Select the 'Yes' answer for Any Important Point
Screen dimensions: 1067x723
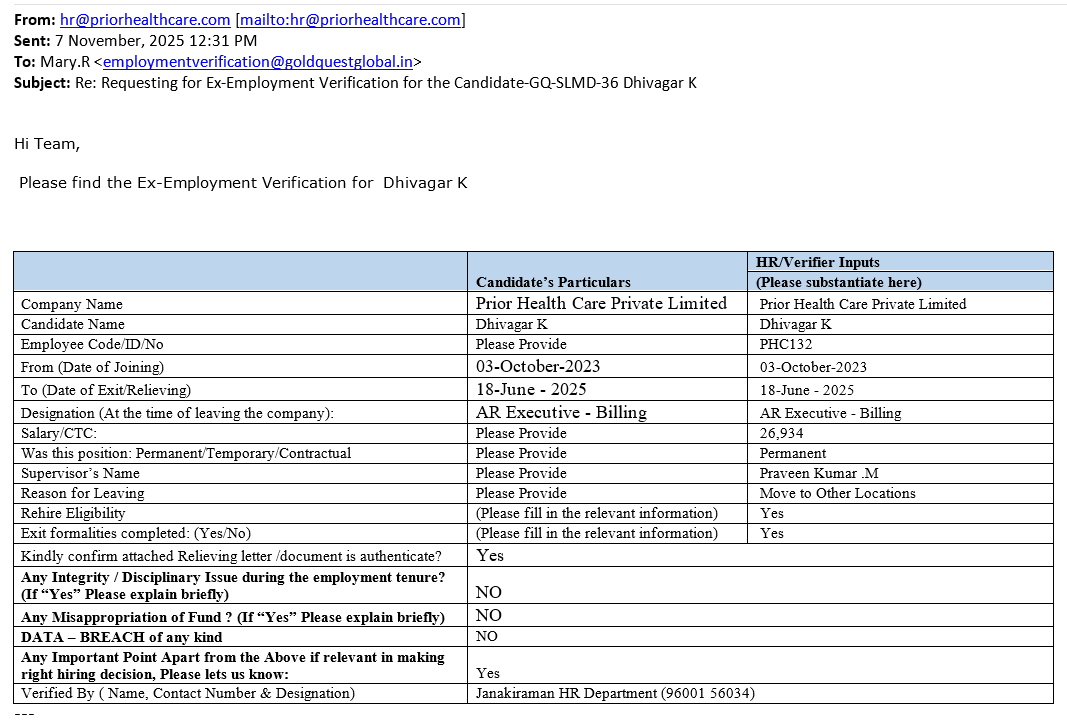click(487, 673)
